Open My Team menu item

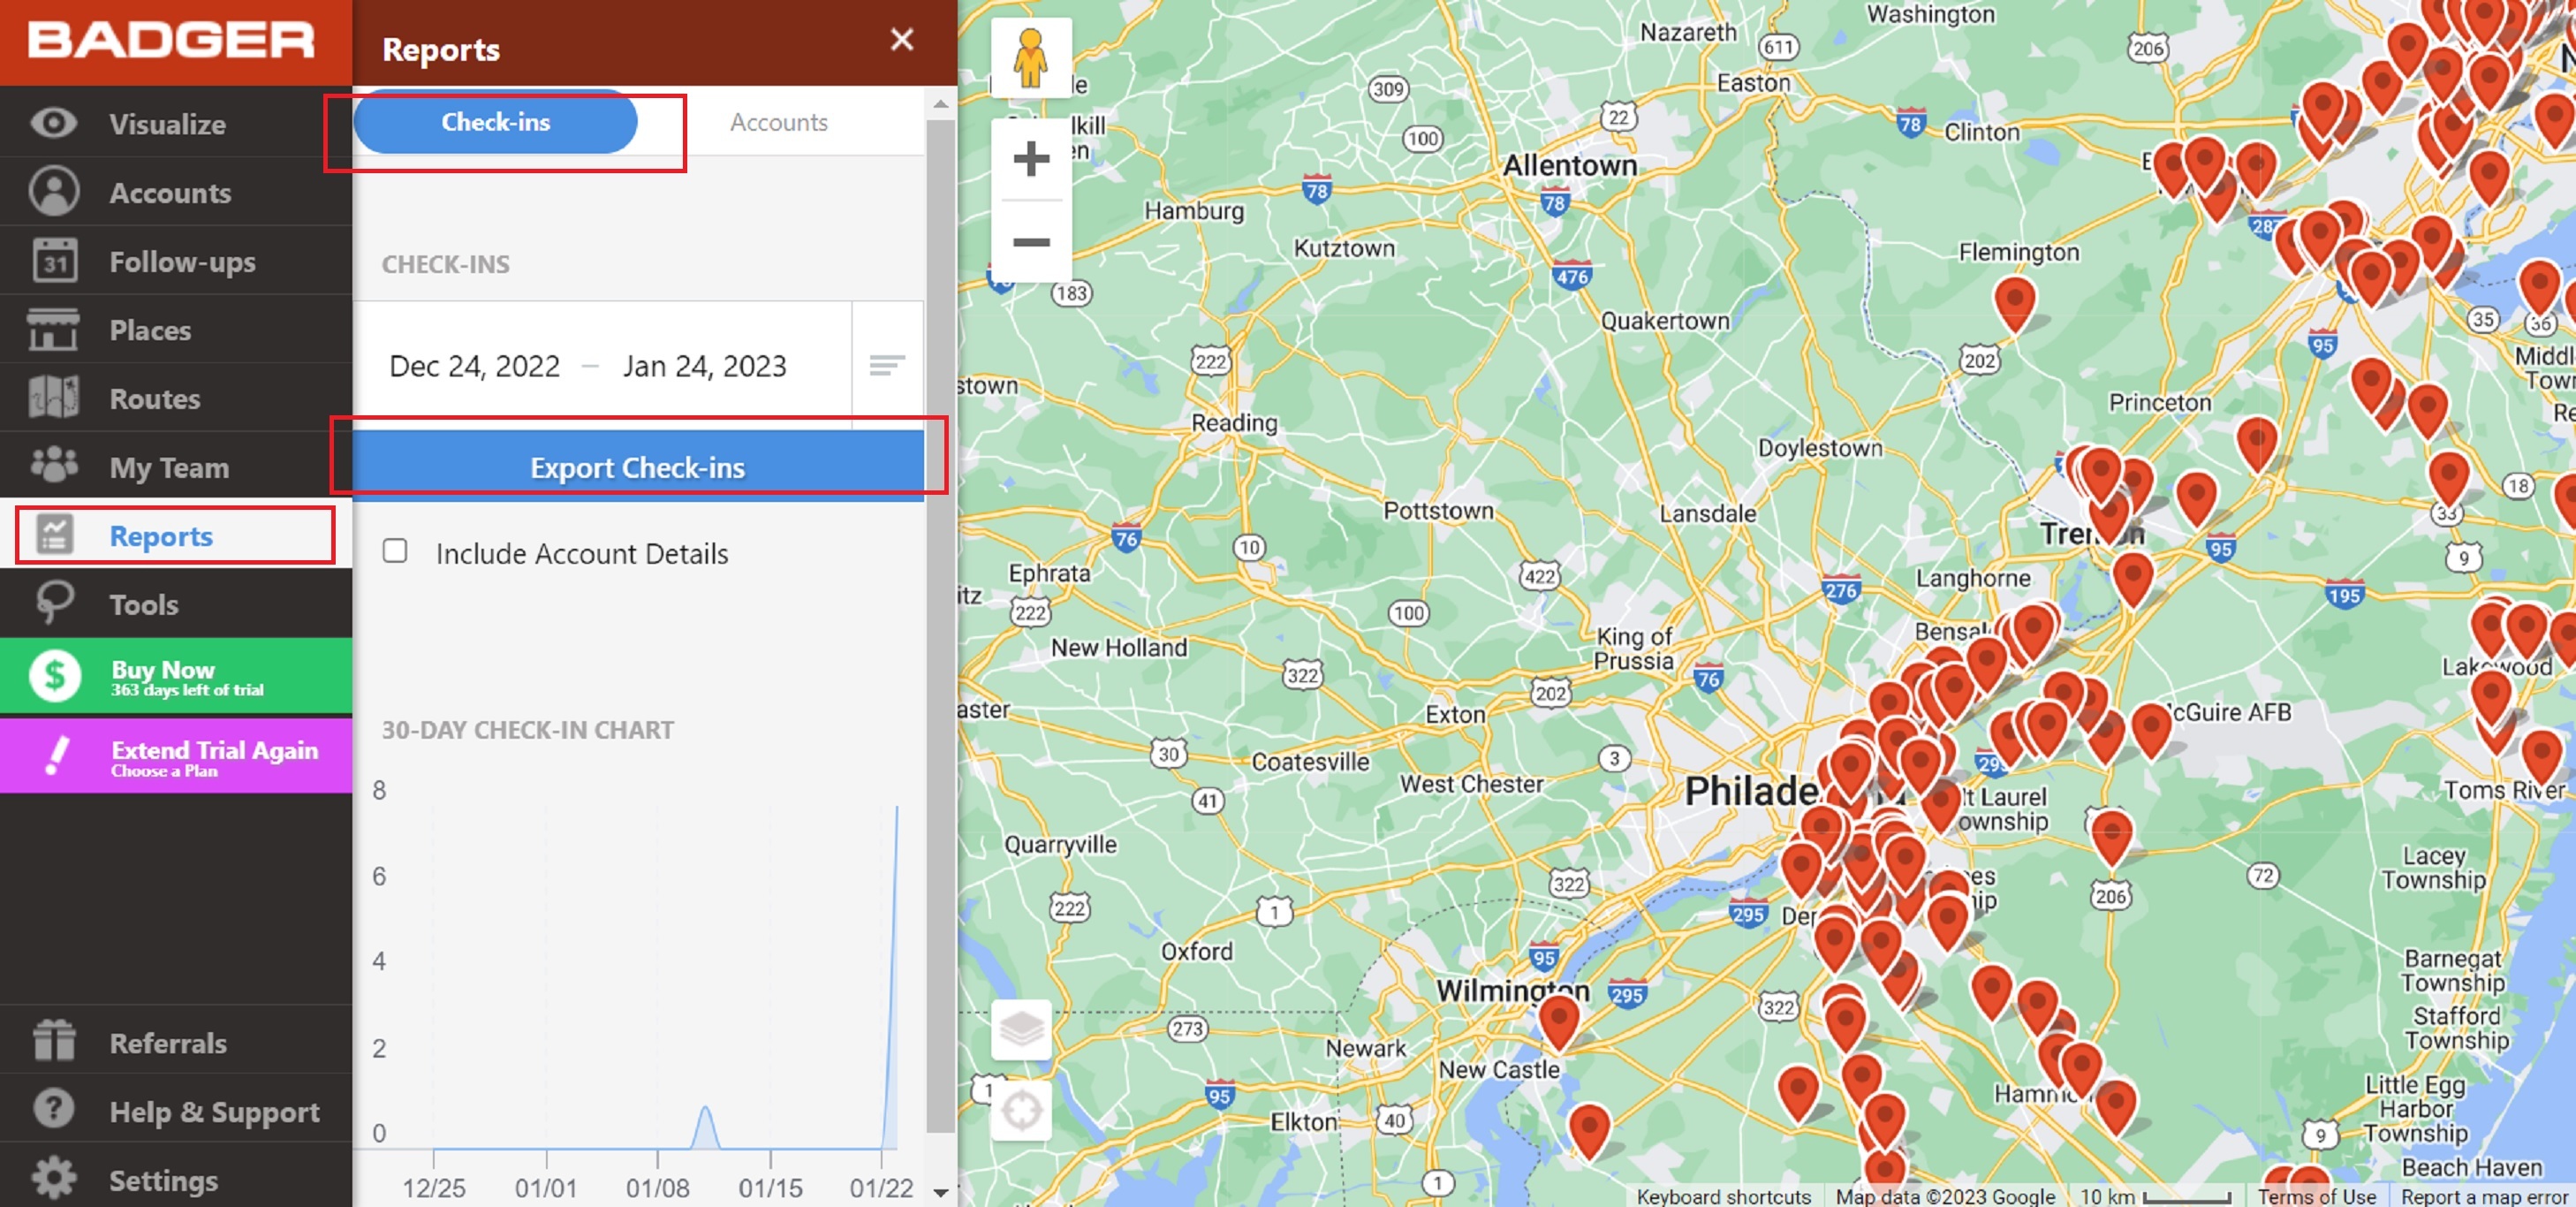click(x=176, y=467)
